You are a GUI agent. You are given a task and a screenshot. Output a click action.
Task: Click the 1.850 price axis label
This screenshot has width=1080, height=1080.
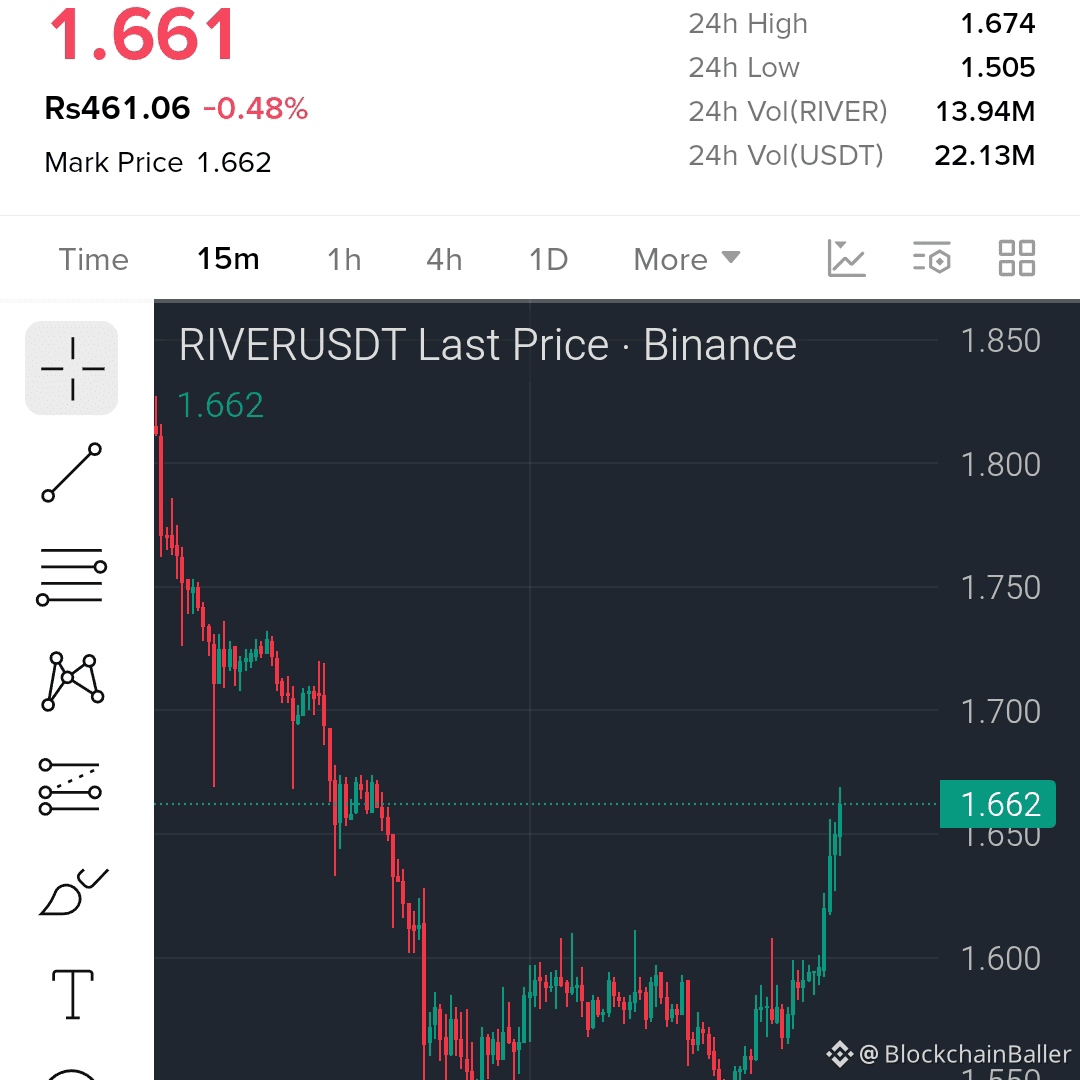[1000, 340]
